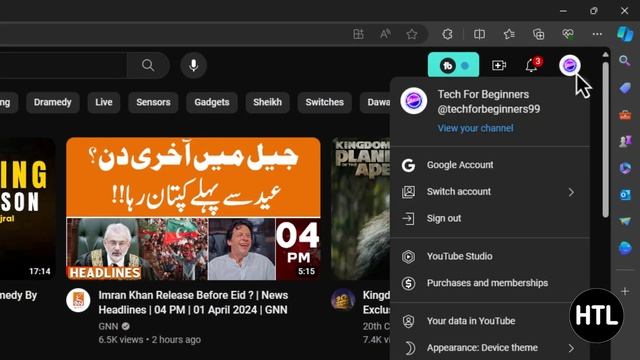Click the Read aloud icon in address bar
The height and width of the screenshot is (360, 640).
385,34
